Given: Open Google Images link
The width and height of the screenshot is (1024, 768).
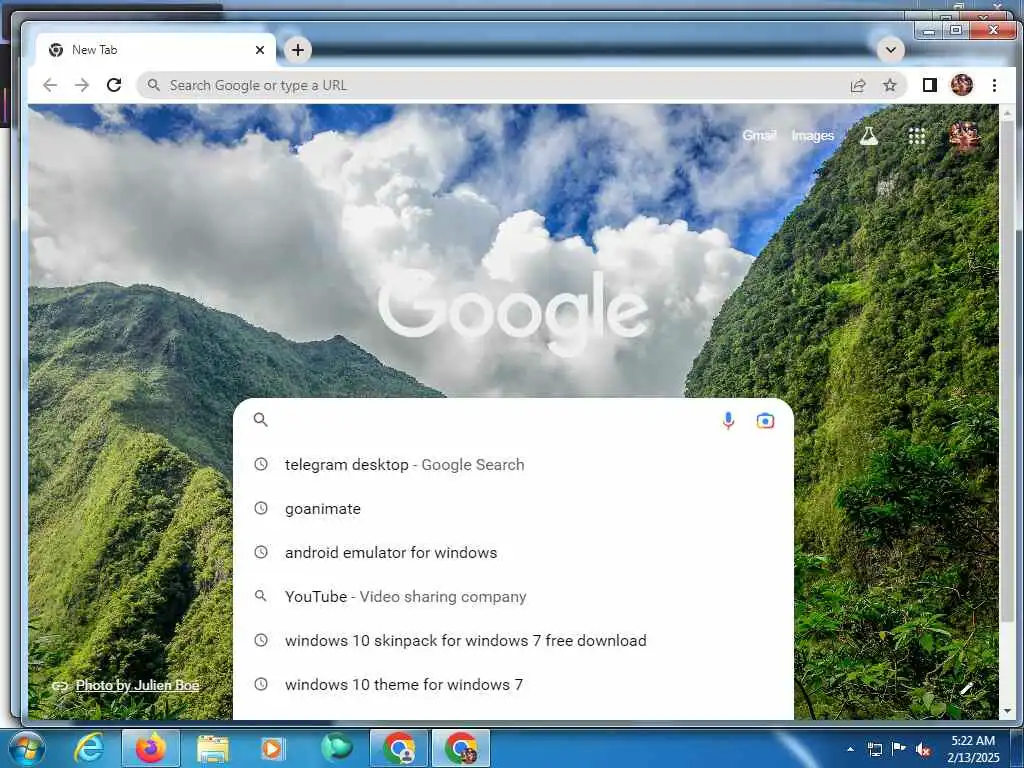Looking at the screenshot, I should point(812,136).
